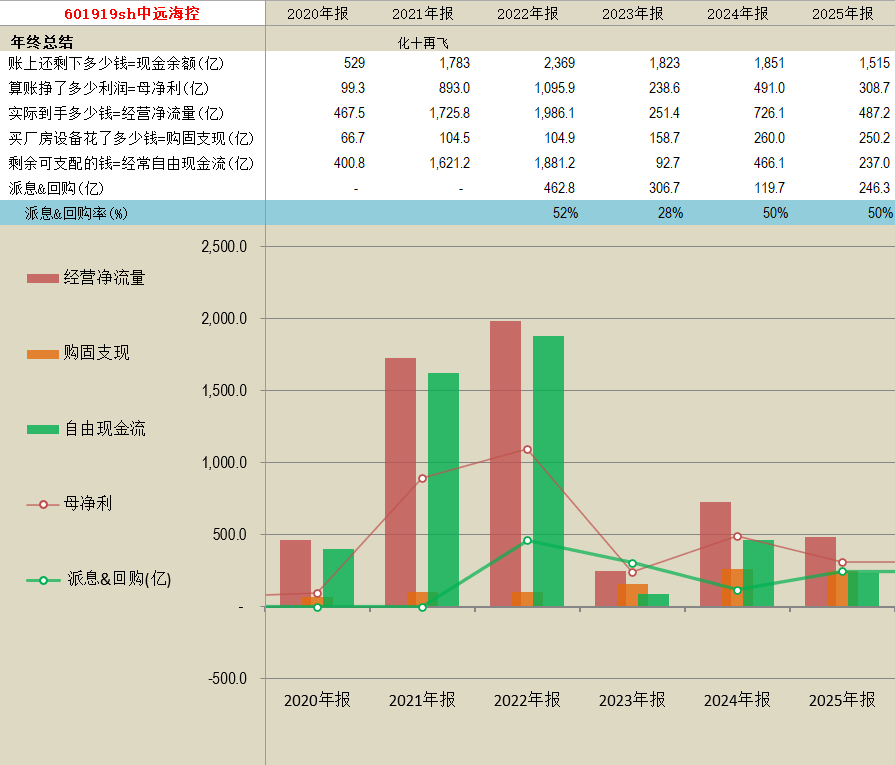Select the free cash flow value 400.8

click(x=349, y=163)
